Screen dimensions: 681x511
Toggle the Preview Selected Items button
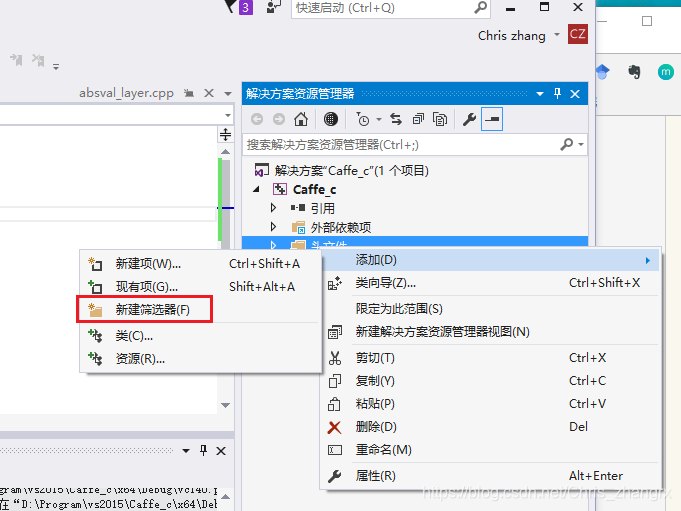[x=492, y=119]
